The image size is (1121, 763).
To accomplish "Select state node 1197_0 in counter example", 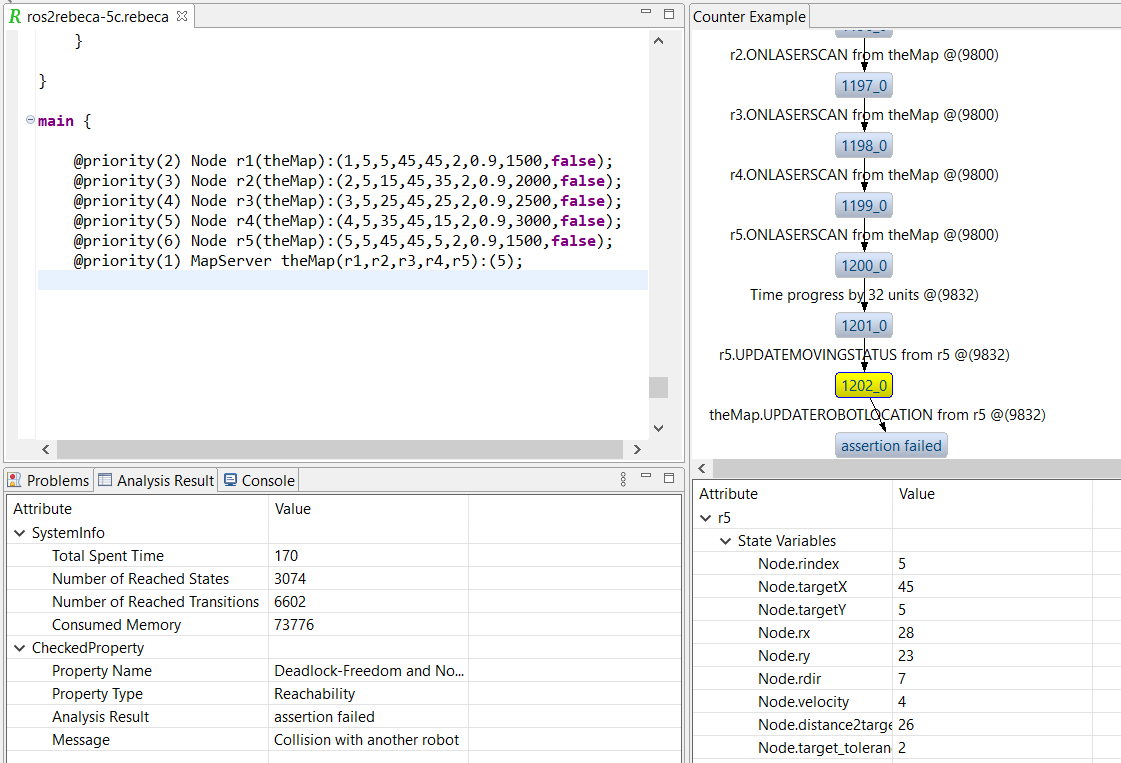I will tap(863, 86).
